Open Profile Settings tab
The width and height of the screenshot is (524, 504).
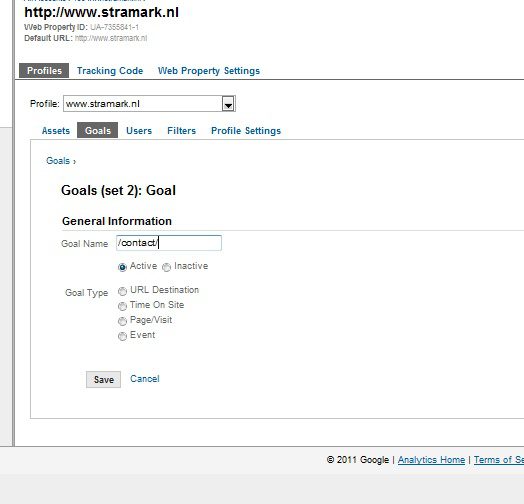coord(246,131)
